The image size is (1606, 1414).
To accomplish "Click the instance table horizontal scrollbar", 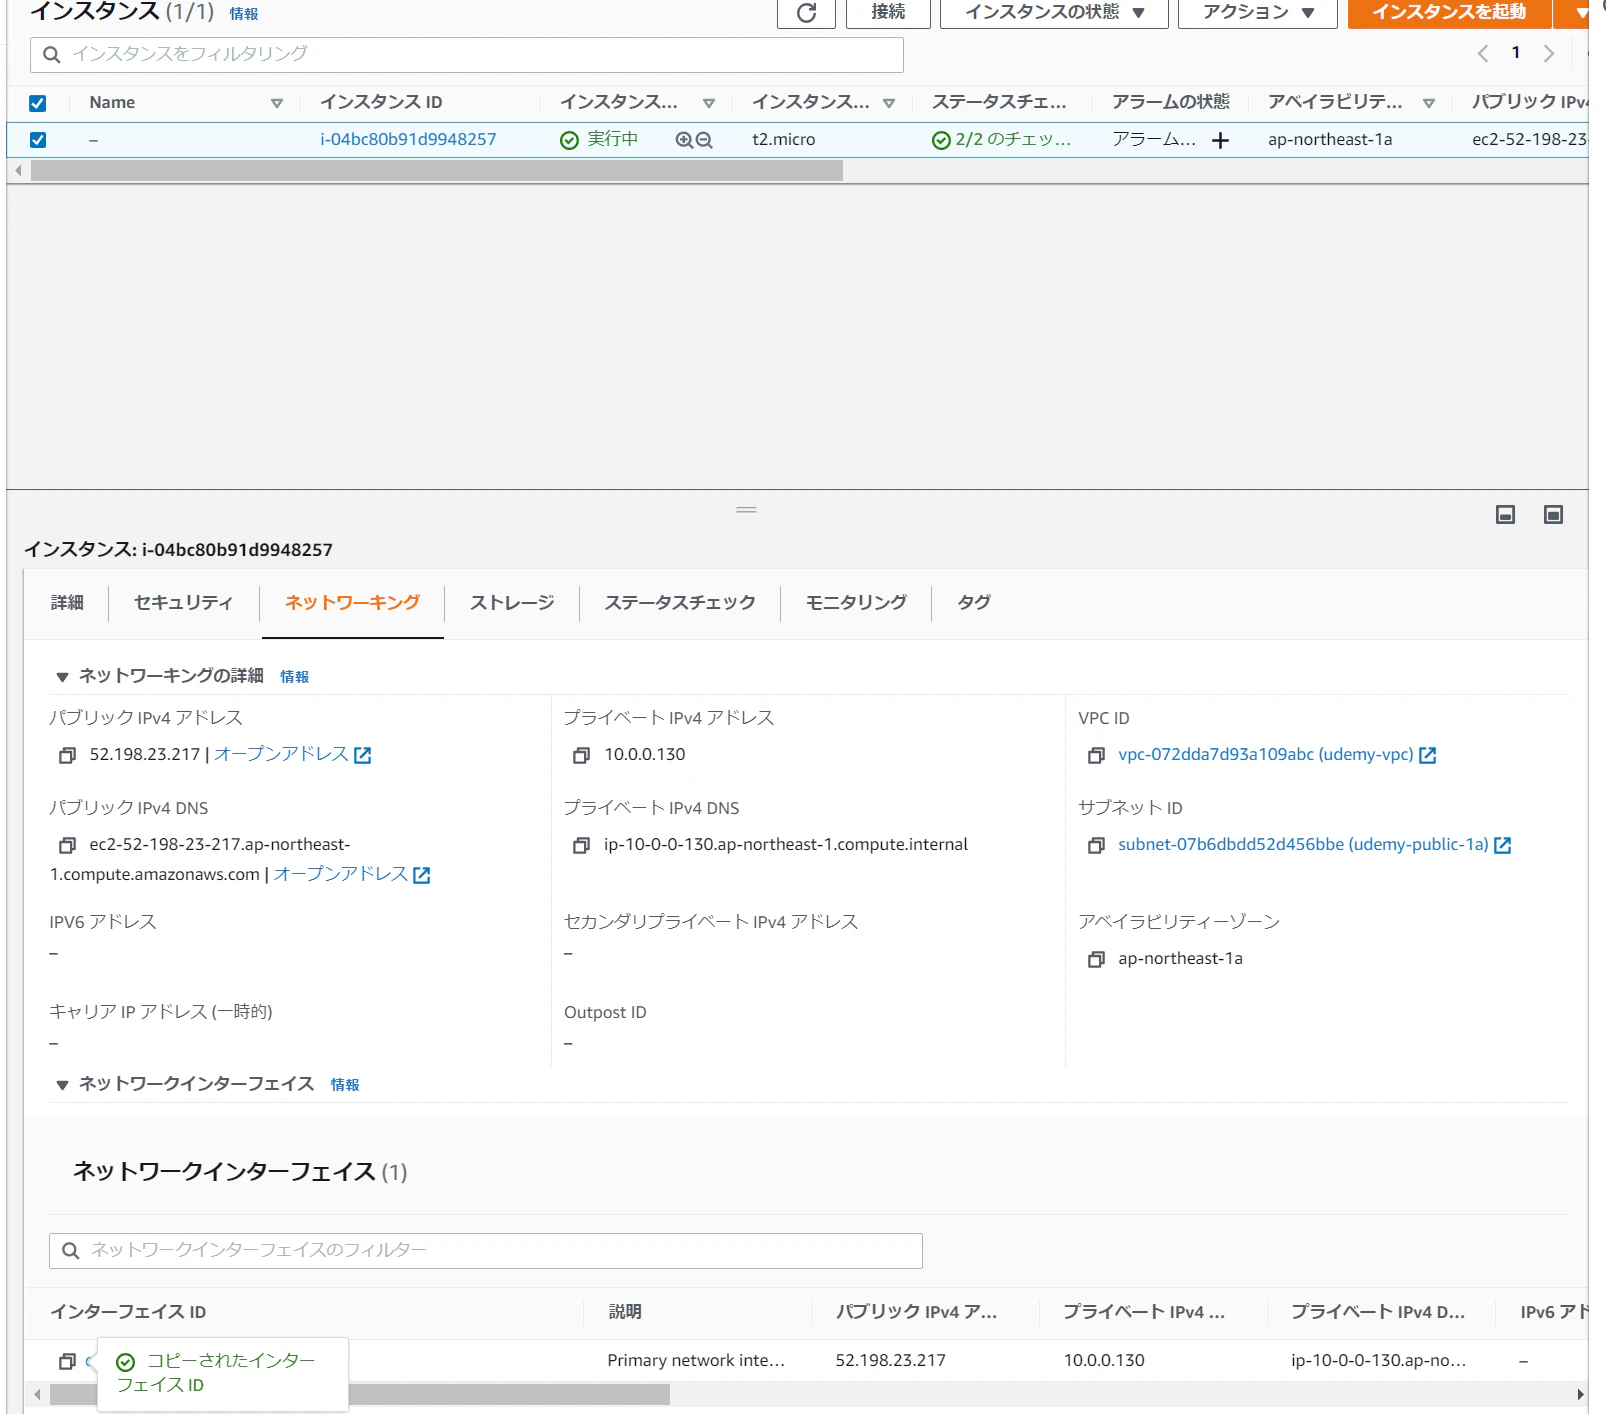I will coord(437,171).
